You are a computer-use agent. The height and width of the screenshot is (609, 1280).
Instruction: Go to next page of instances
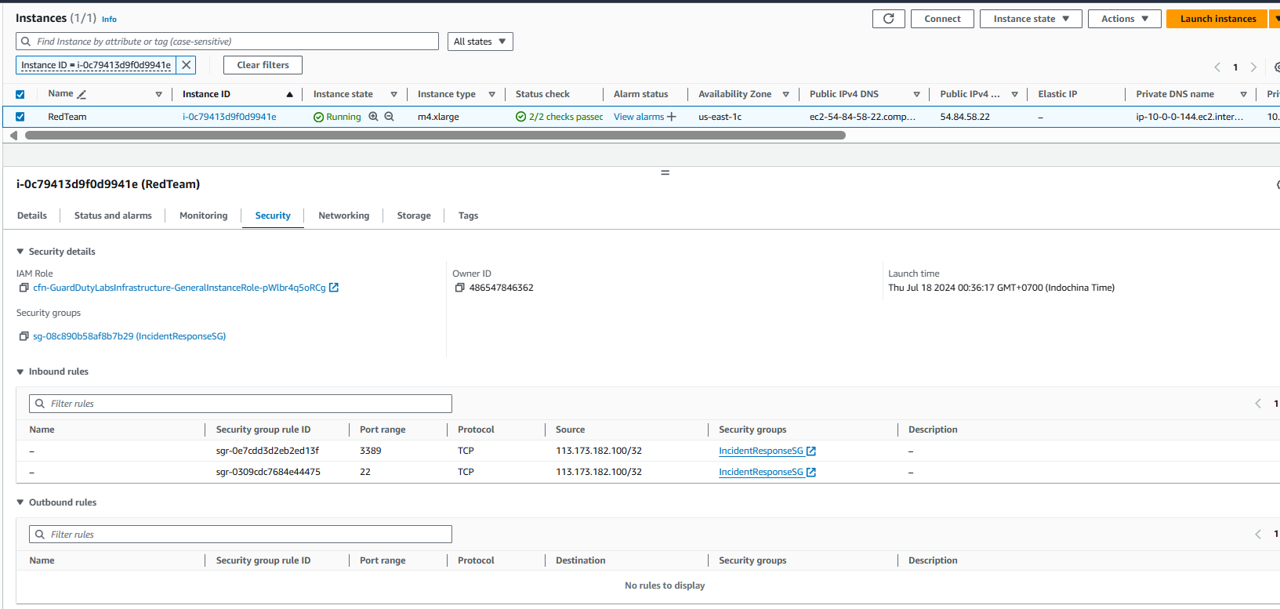click(1253, 67)
